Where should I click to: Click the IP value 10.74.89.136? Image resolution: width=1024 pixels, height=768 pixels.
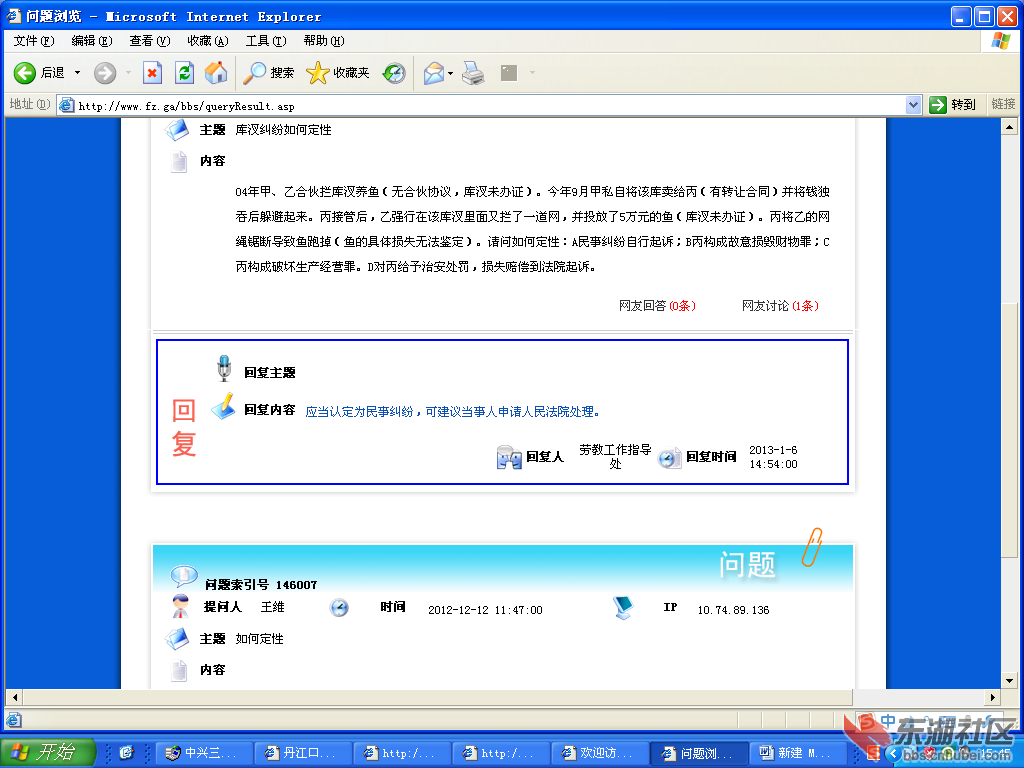click(x=733, y=610)
